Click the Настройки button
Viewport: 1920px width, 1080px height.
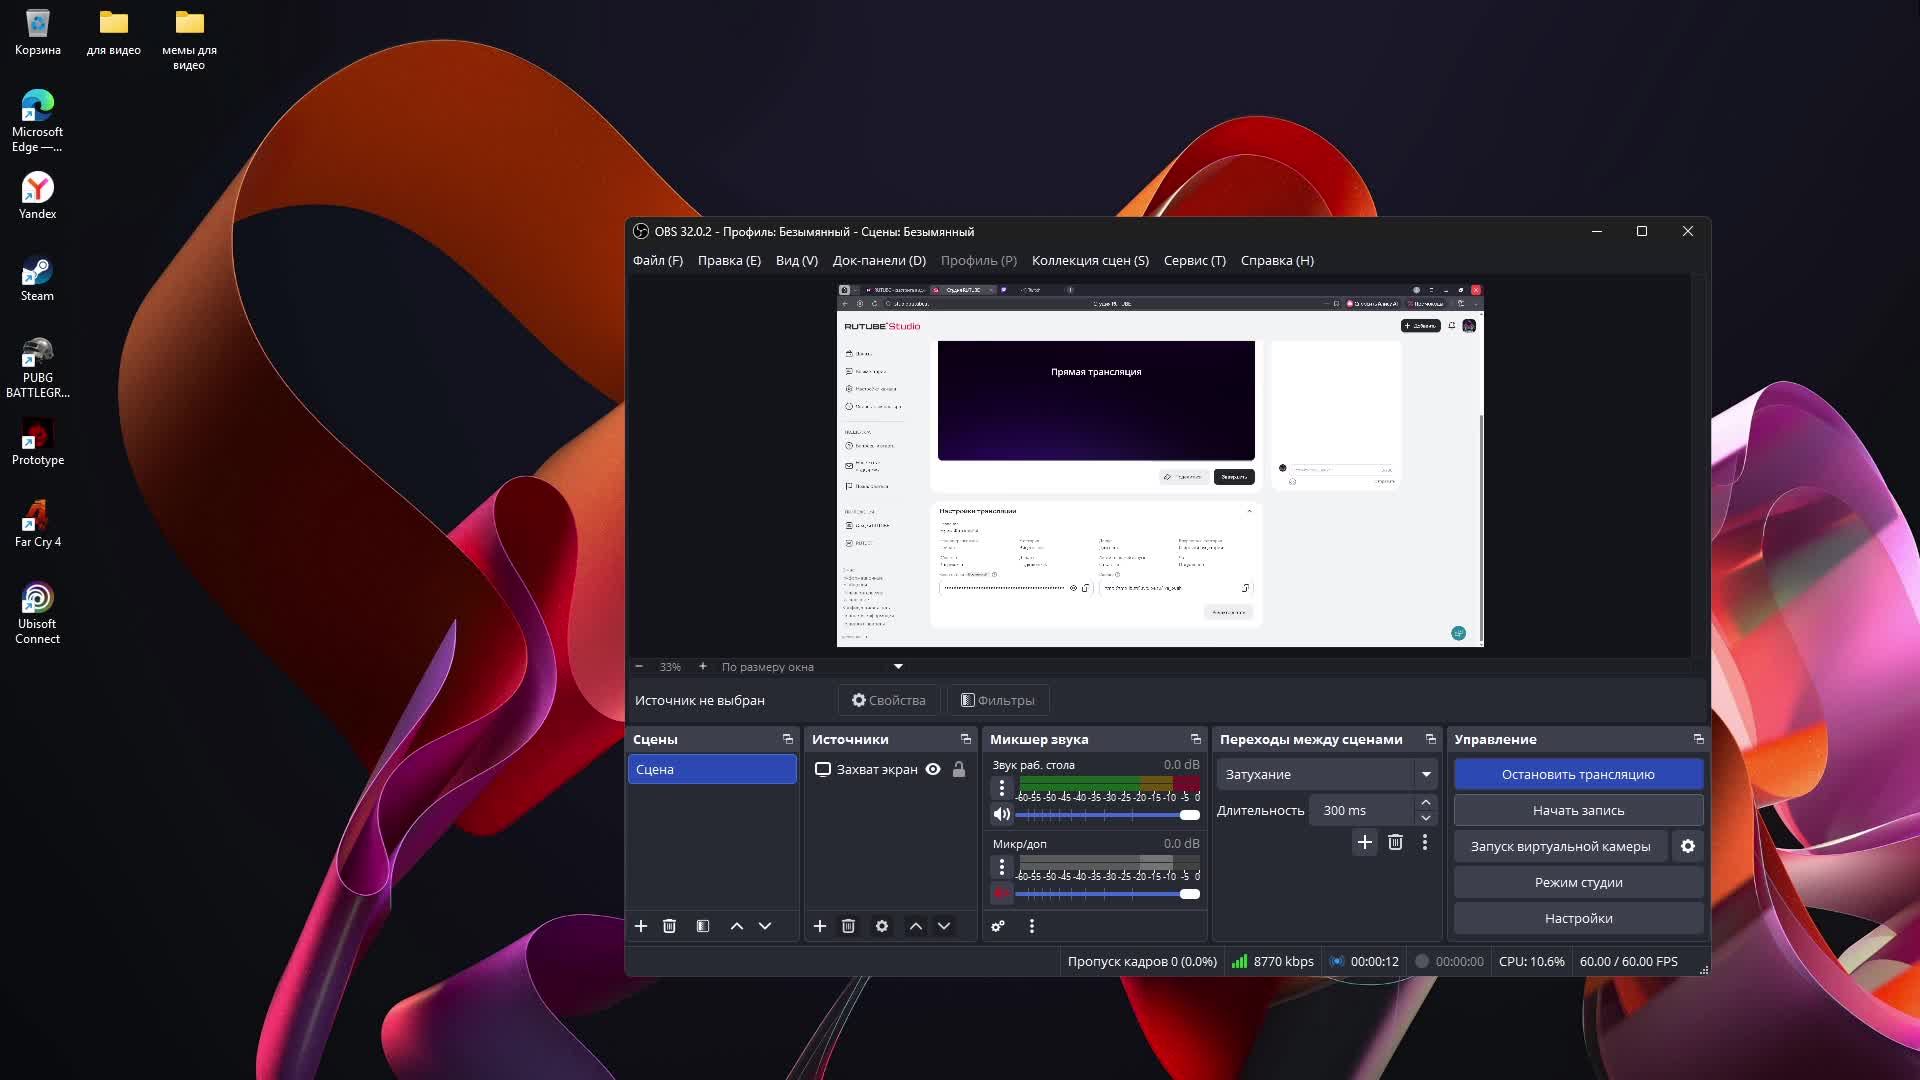point(1578,918)
